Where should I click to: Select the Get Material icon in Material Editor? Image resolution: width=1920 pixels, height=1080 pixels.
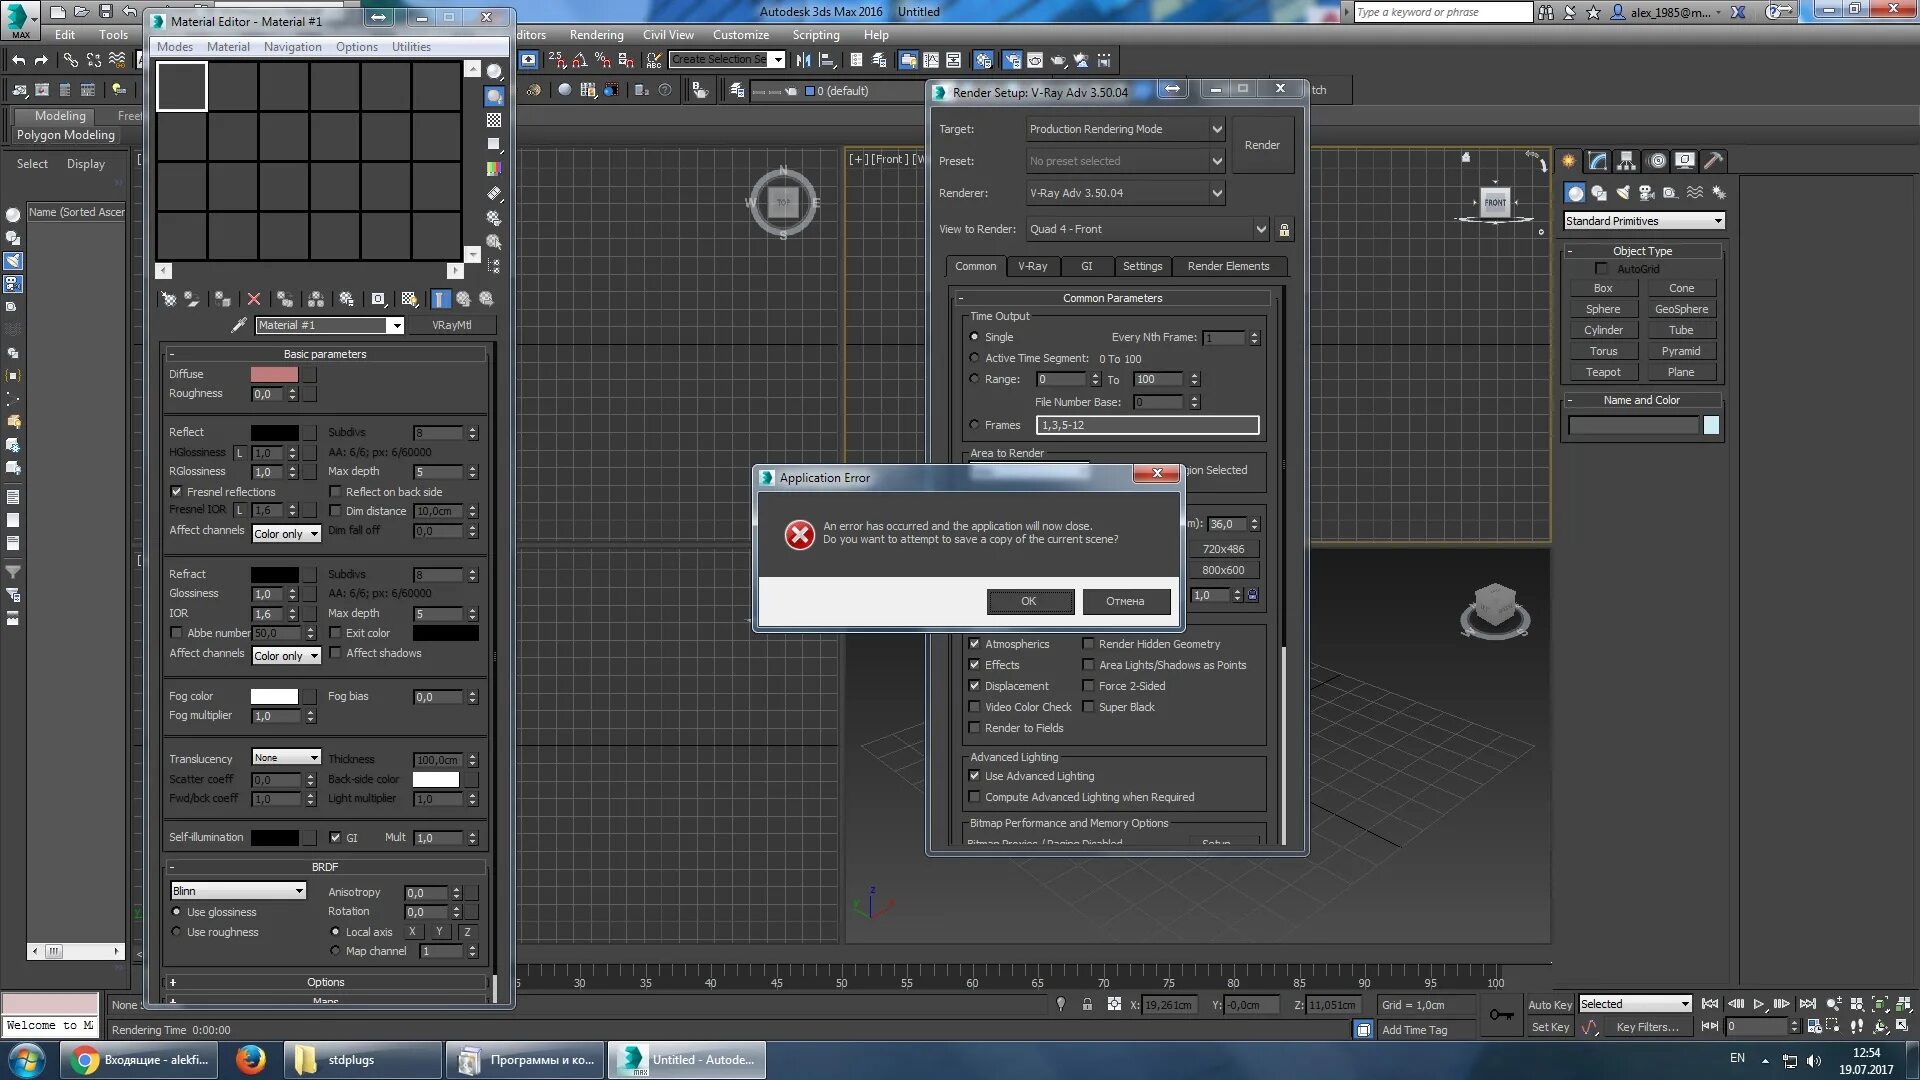[170, 299]
